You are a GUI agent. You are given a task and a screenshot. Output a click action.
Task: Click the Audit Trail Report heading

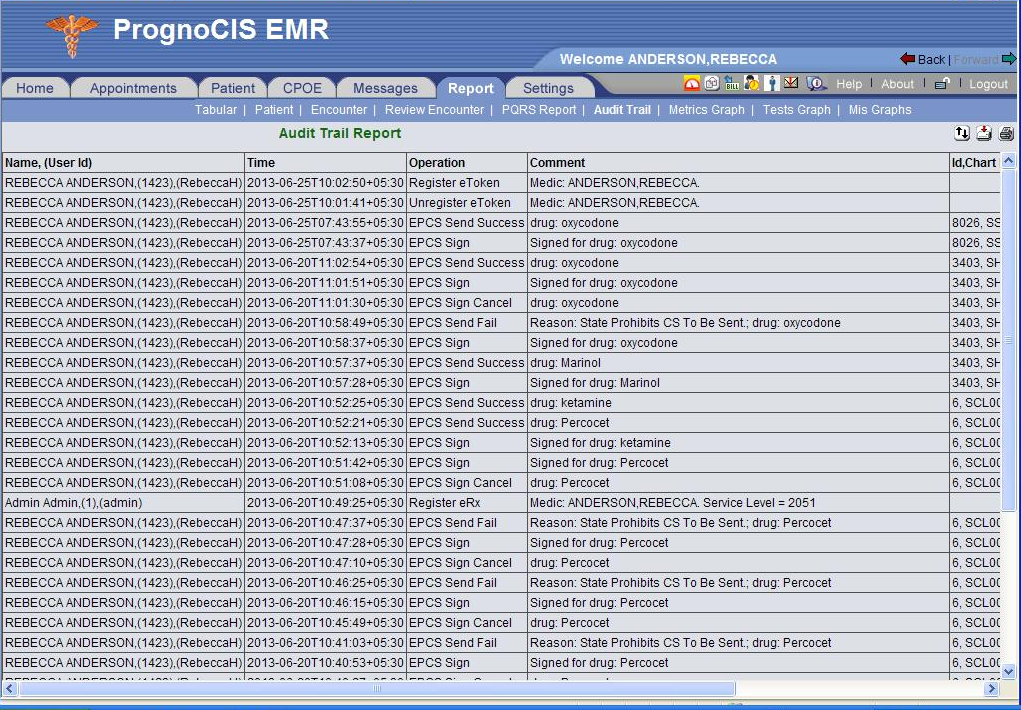340,133
